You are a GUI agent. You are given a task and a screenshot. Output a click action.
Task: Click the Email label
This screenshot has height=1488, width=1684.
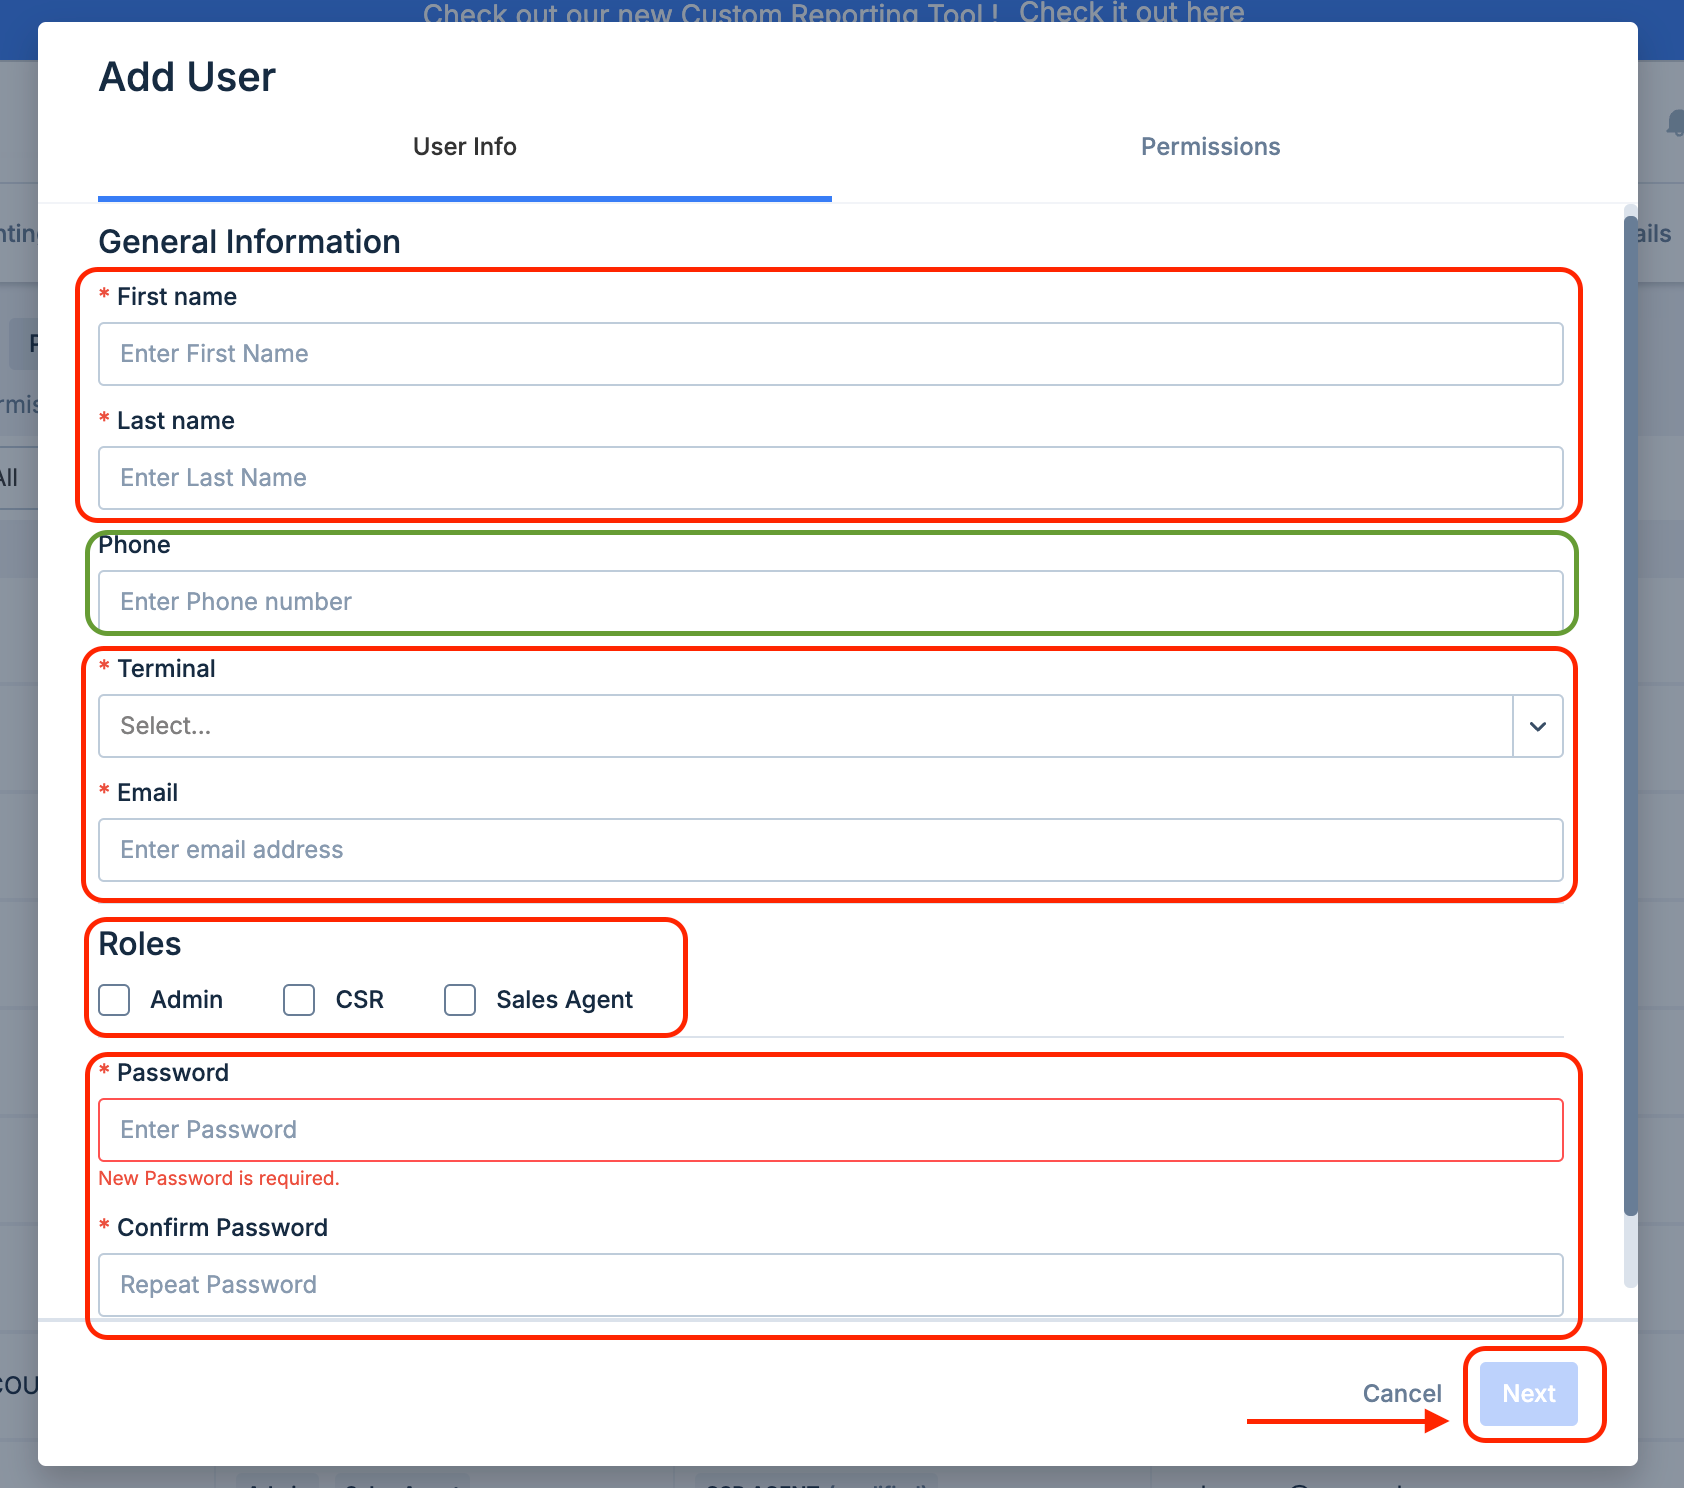click(148, 793)
